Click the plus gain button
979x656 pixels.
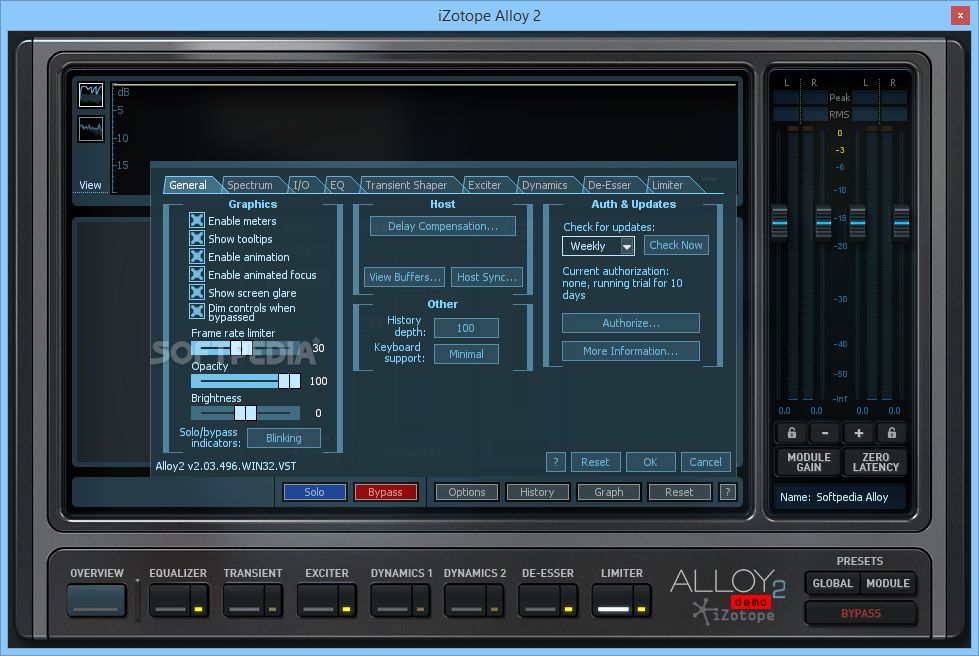pos(858,433)
